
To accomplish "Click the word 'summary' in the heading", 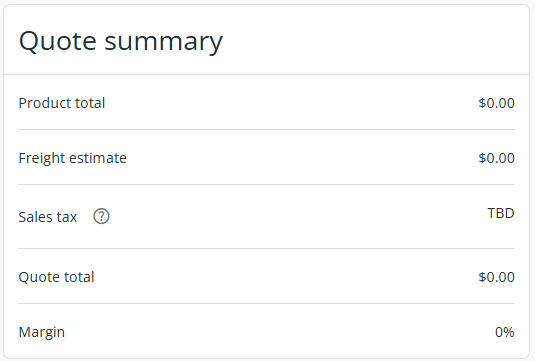I will [x=163, y=43].
